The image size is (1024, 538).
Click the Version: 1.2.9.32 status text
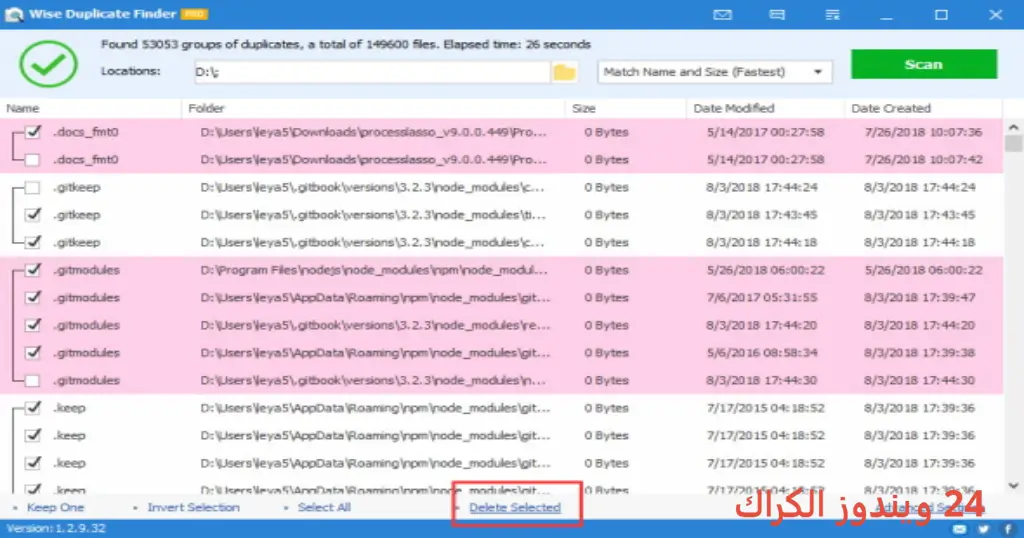click(x=56, y=528)
